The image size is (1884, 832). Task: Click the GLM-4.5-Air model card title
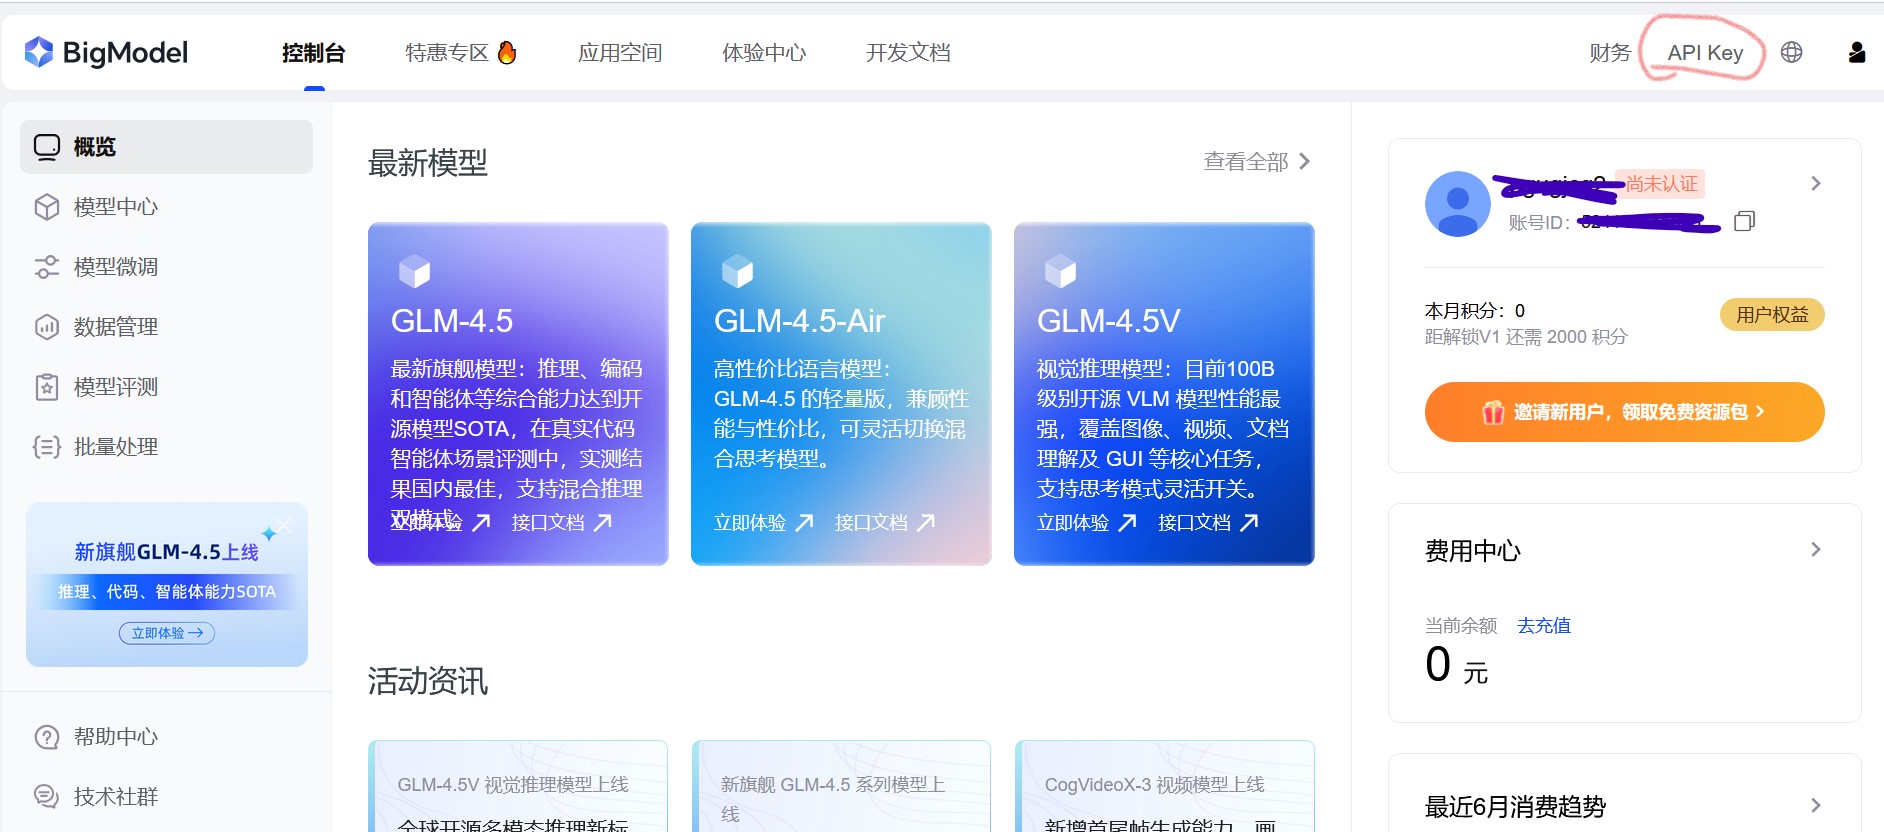(800, 321)
